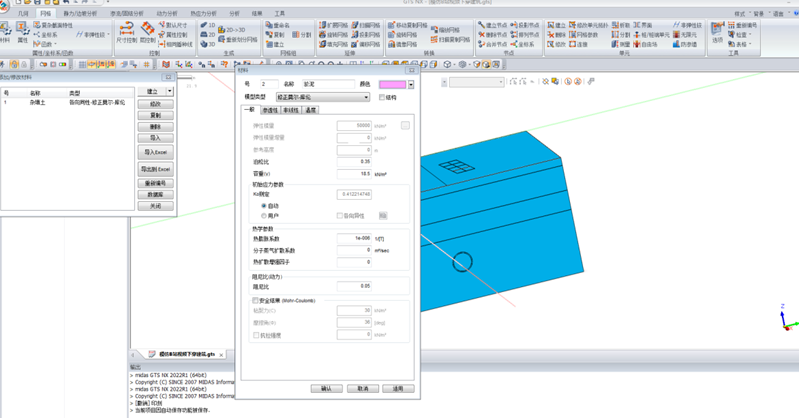This screenshot has width=799, height=418.
Task: Open Size Control (尺寸控制) mesh tool
Action: click(126, 32)
